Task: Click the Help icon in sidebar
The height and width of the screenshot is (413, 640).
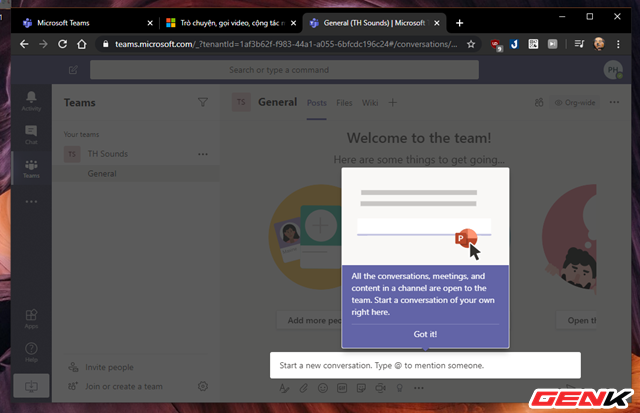Action: 31,351
